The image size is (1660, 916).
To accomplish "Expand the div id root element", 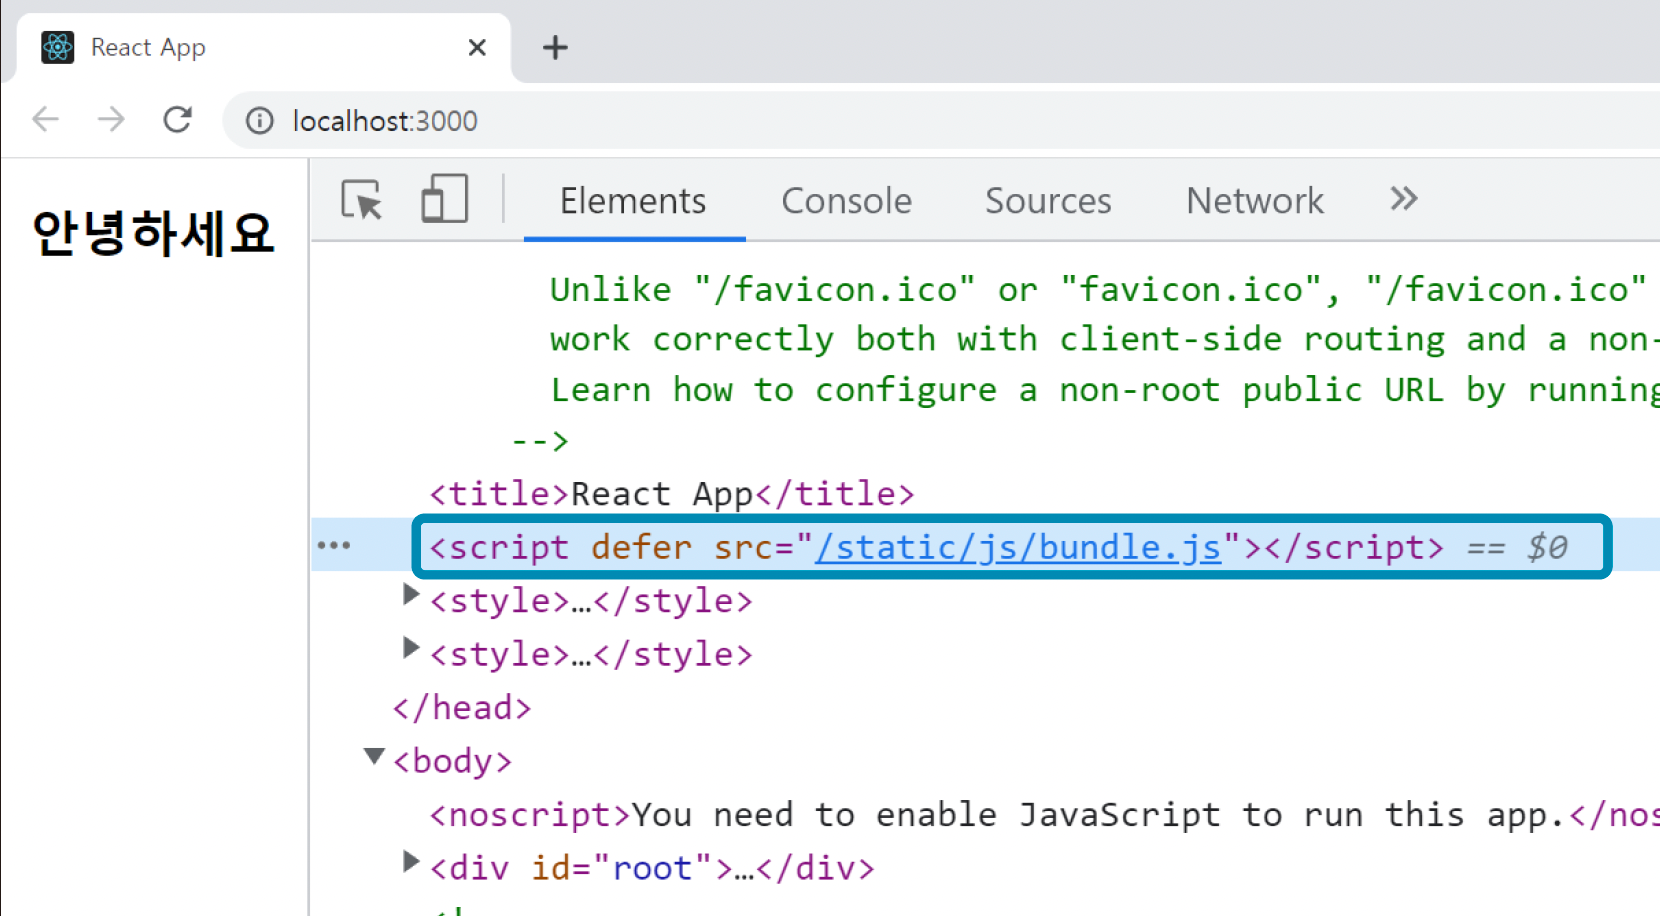I will click(410, 861).
